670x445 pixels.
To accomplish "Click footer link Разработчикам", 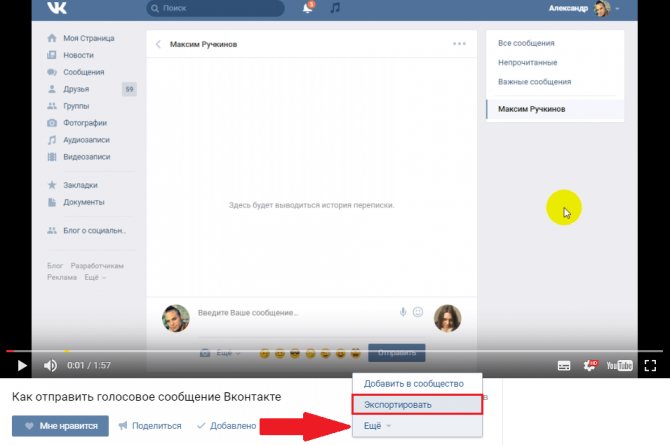I will point(97,266).
